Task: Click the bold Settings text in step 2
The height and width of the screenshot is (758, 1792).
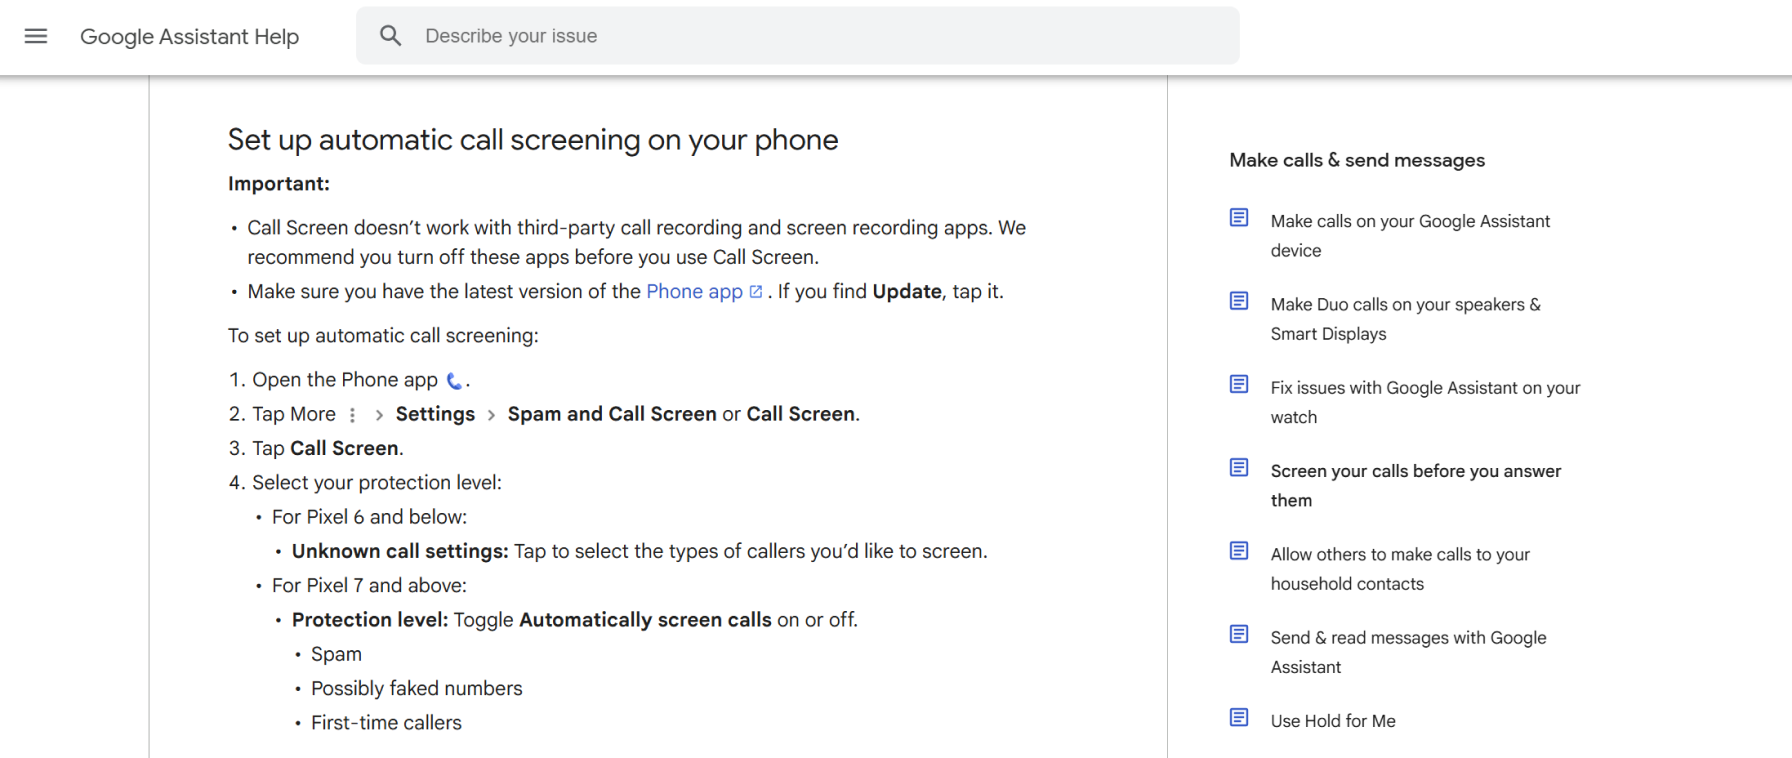Action: pyautogui.click(x=435, y=414)
